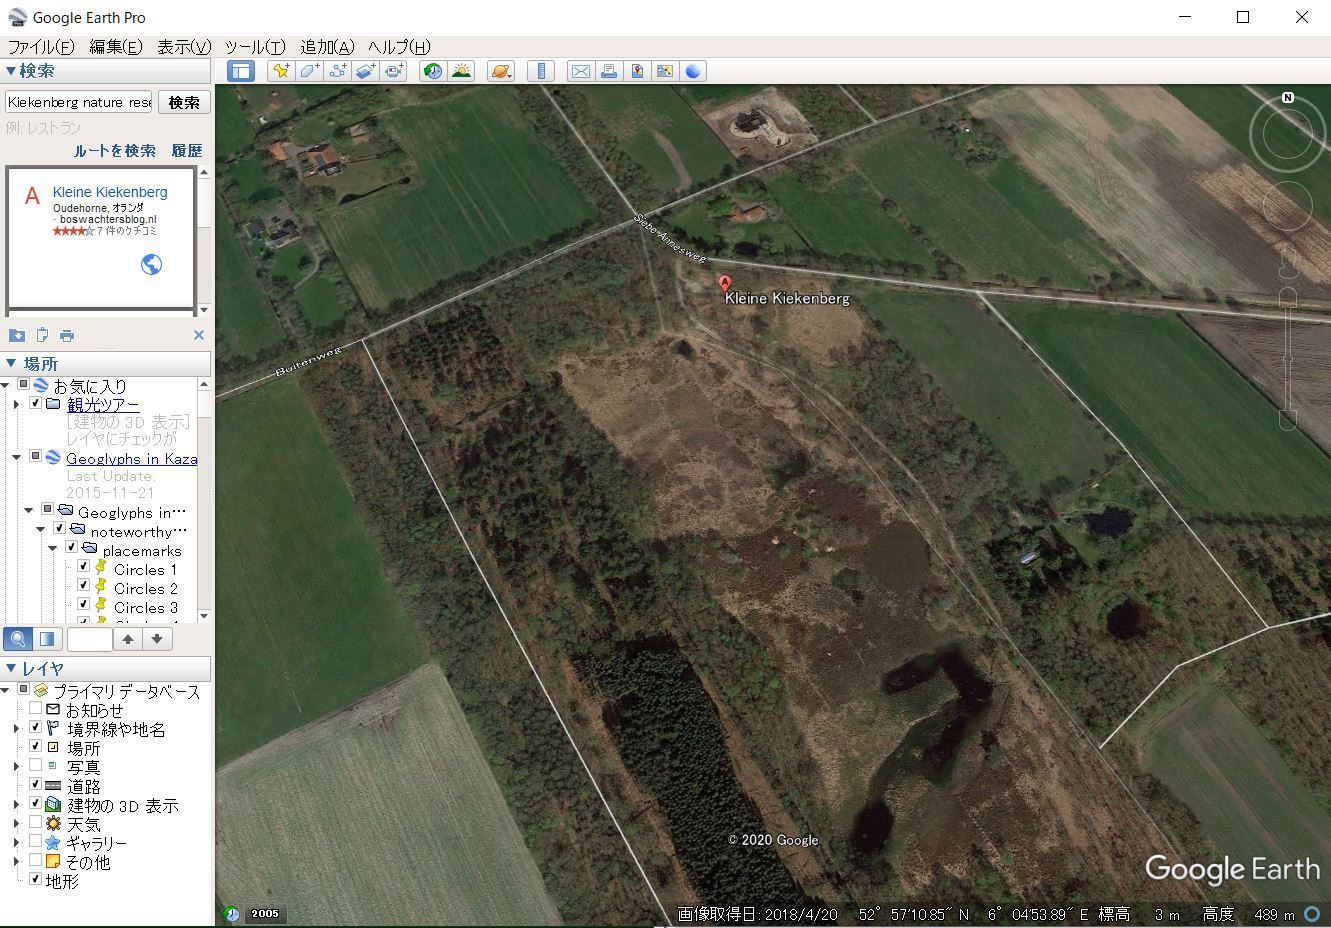Select the Add Path tool
The height and width of the screenshot is (928, 1331).
click(337, 71)
